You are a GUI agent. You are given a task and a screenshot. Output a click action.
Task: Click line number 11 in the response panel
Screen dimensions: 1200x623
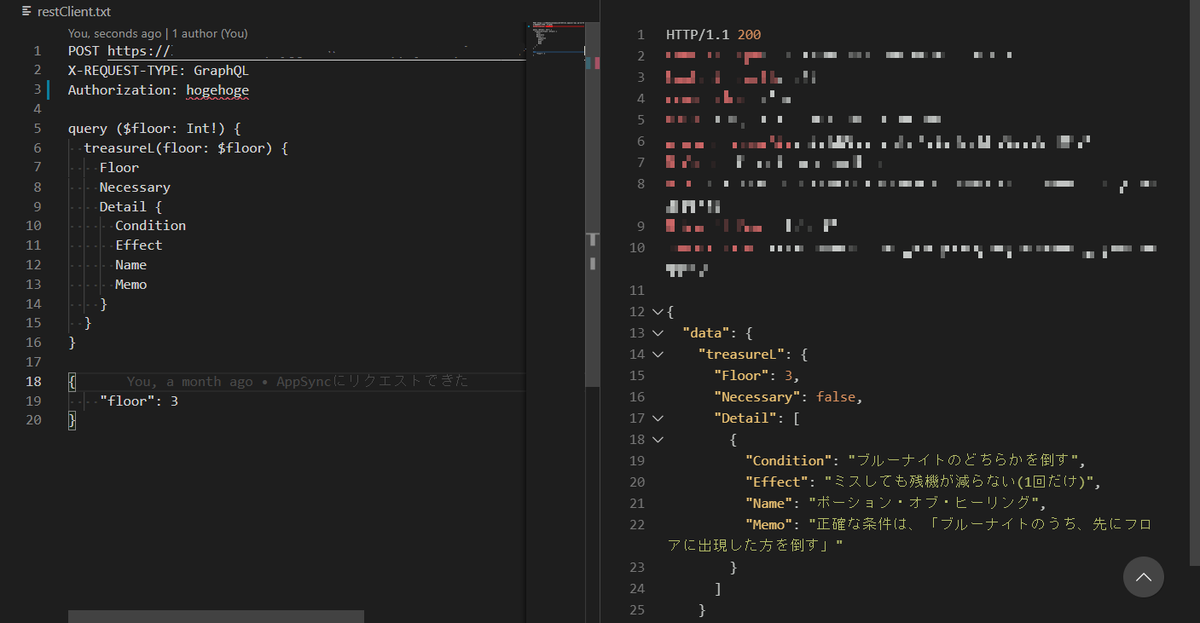638,290
